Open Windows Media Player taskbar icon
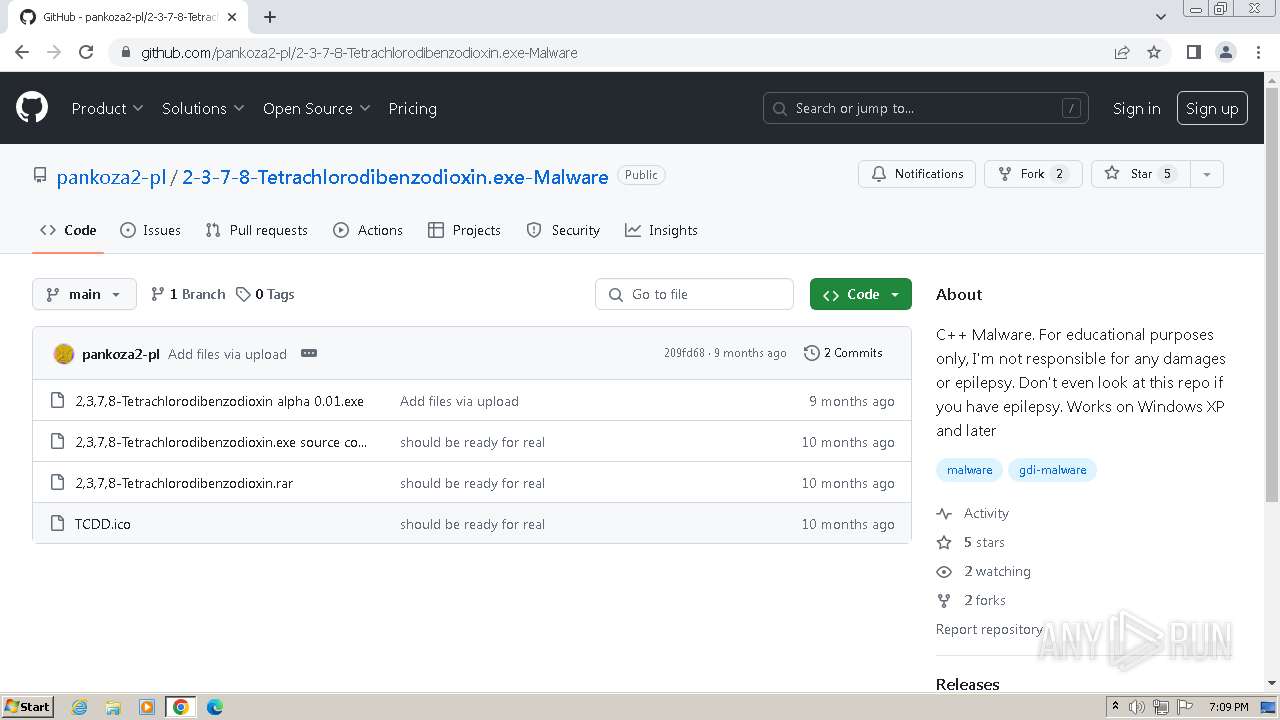1280x720 pixels. tap(147, 707)
